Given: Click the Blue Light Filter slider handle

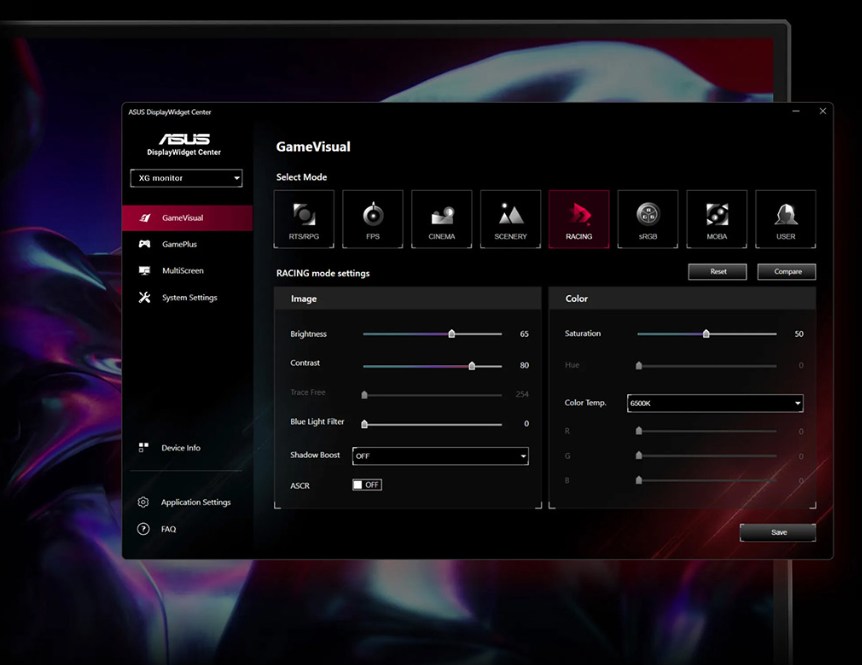Looking at the screenshot, I should [364, 424].
